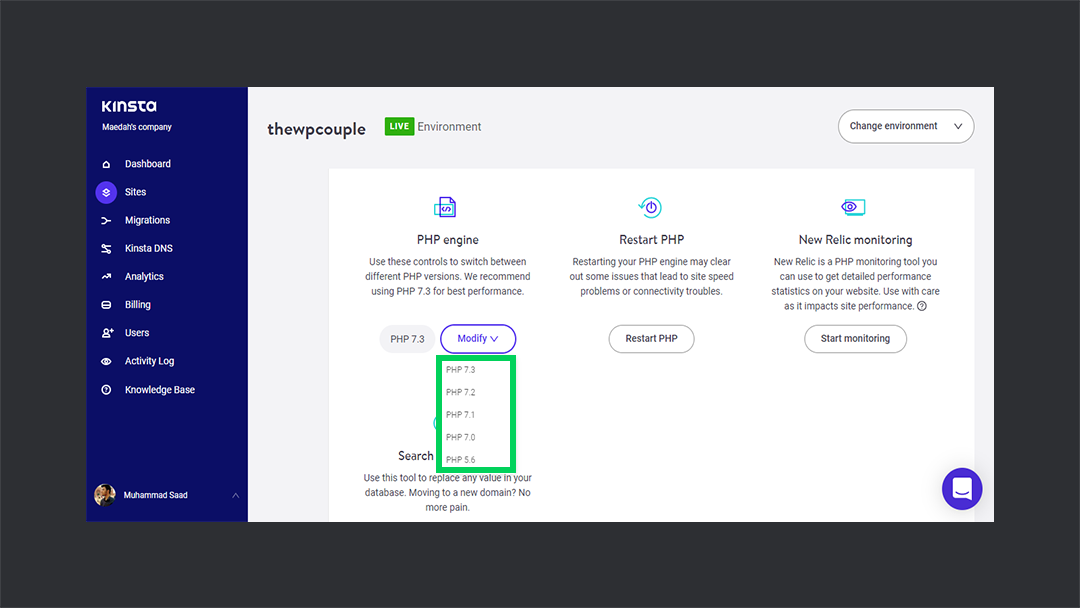Open the Activity Log
Viewport: 1080px width, 608px height.
(x=149, y=361)
